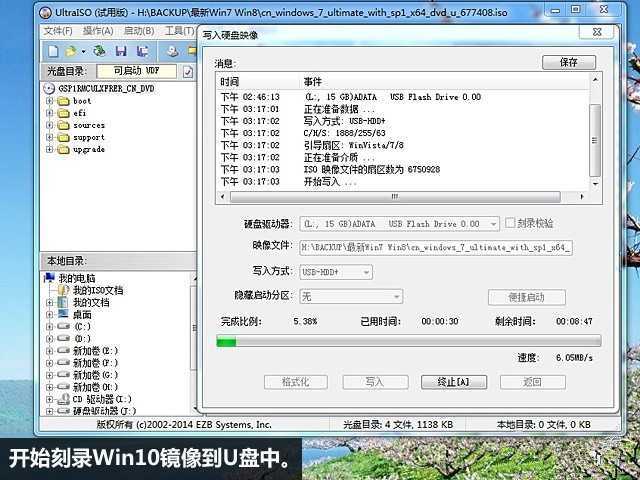Screen dimensions: 640x480
Task: Open the 启动(B) menu
Action: tap(139, 31)
